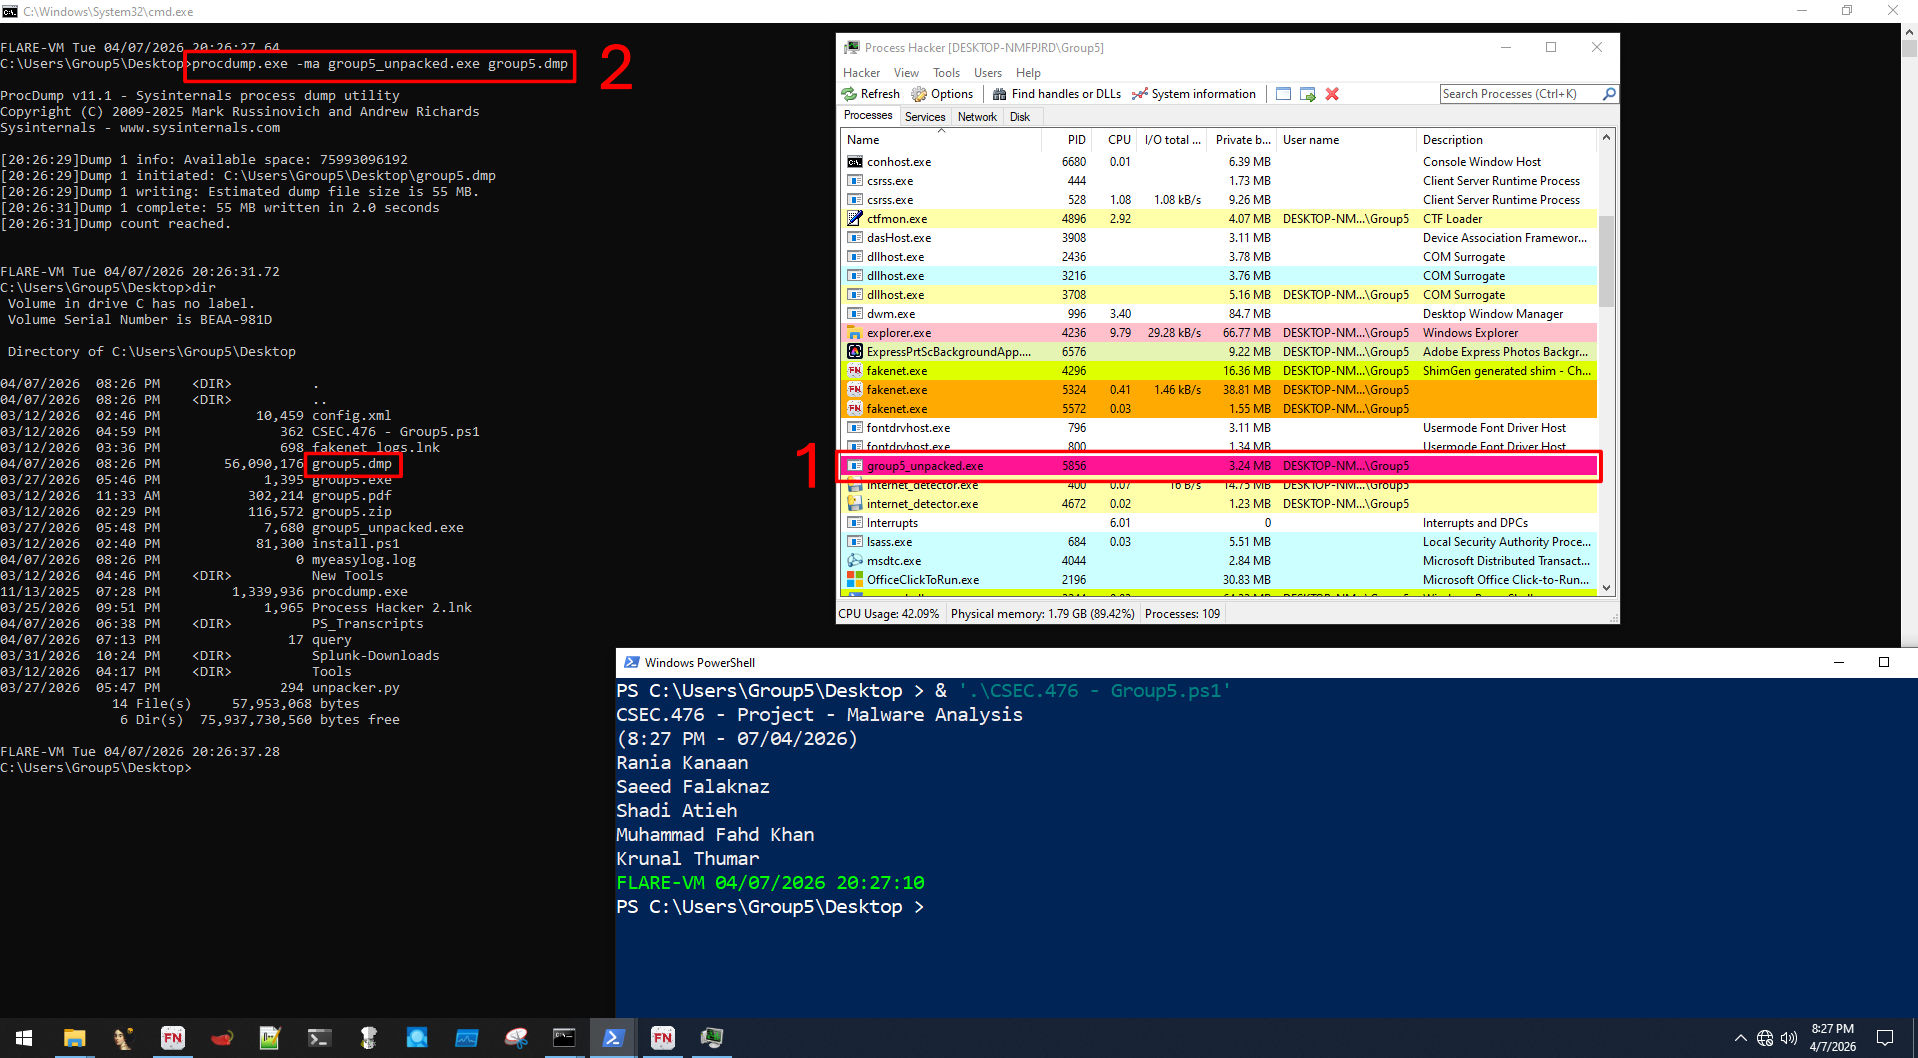Open the Hacker menu
1918x1058 pixels.
point(860,72)
